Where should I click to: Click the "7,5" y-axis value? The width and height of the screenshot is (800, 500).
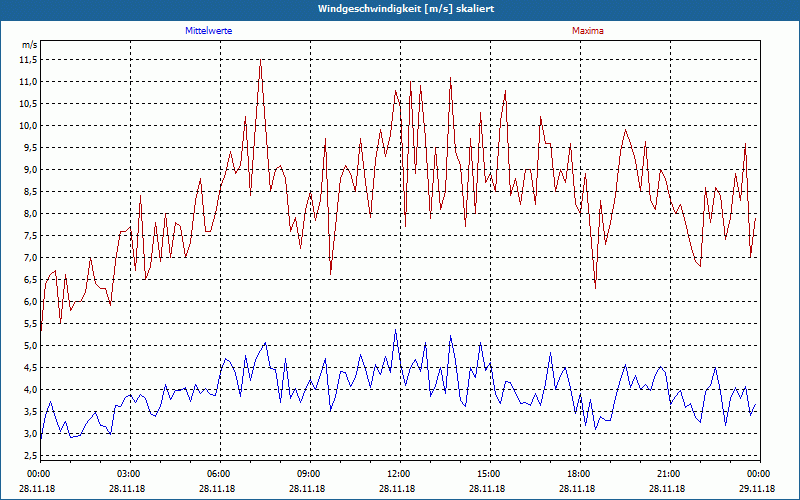31,235
